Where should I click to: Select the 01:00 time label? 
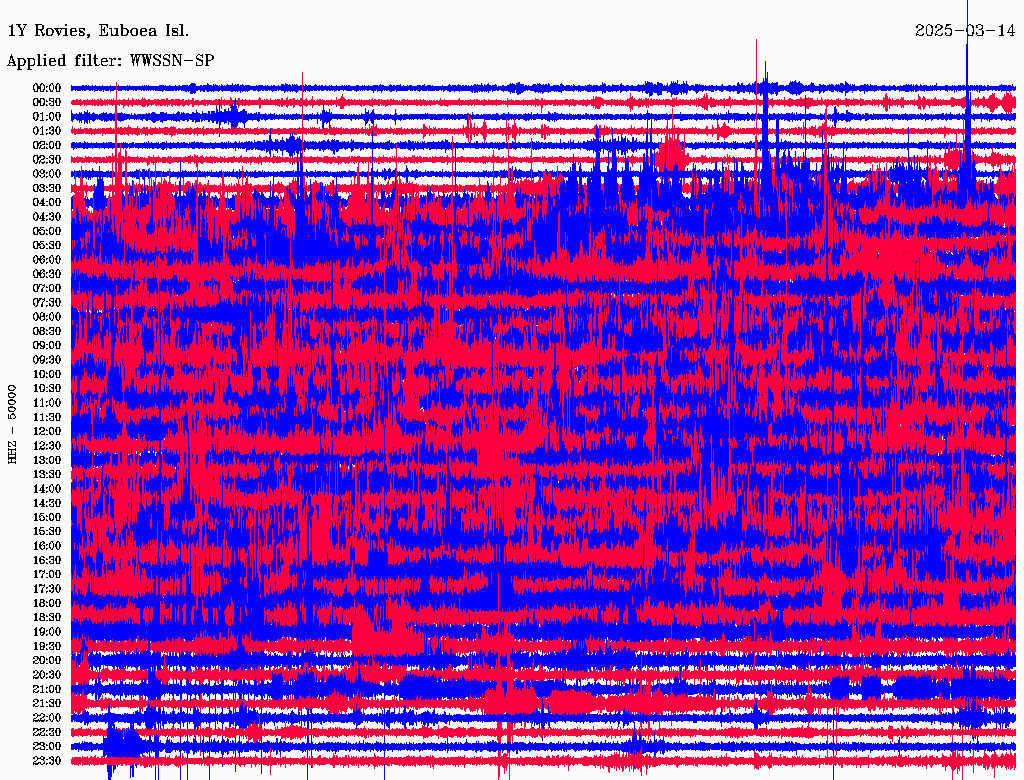[x=46, y=117]
